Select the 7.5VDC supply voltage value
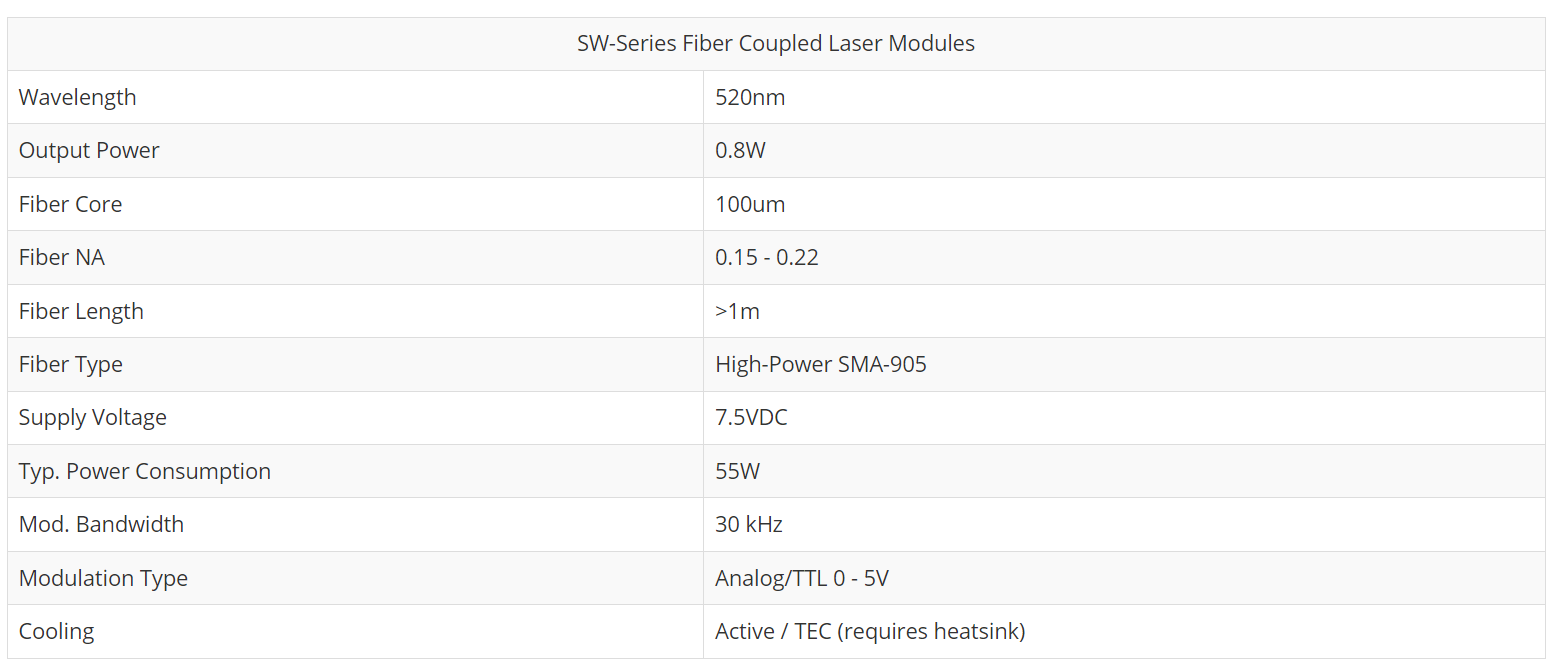The width and height of the screenshot is (1560, 668). [751, 418]
